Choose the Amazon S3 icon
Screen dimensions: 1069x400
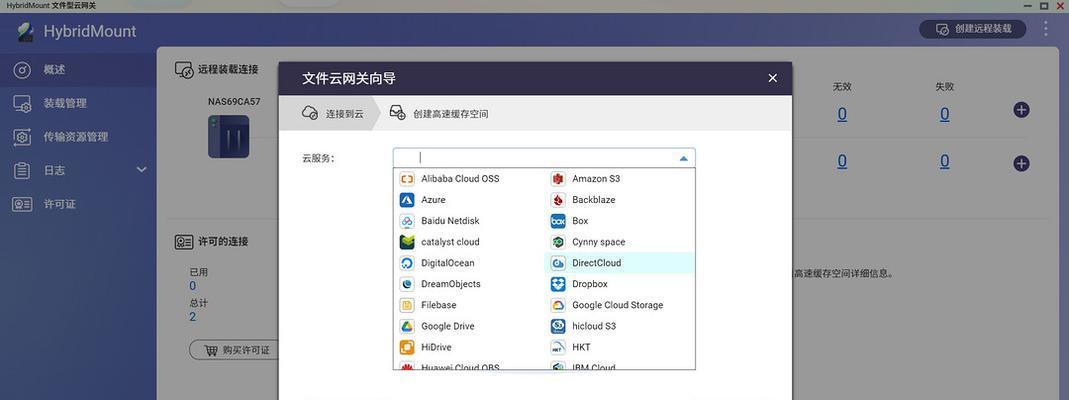558,179
